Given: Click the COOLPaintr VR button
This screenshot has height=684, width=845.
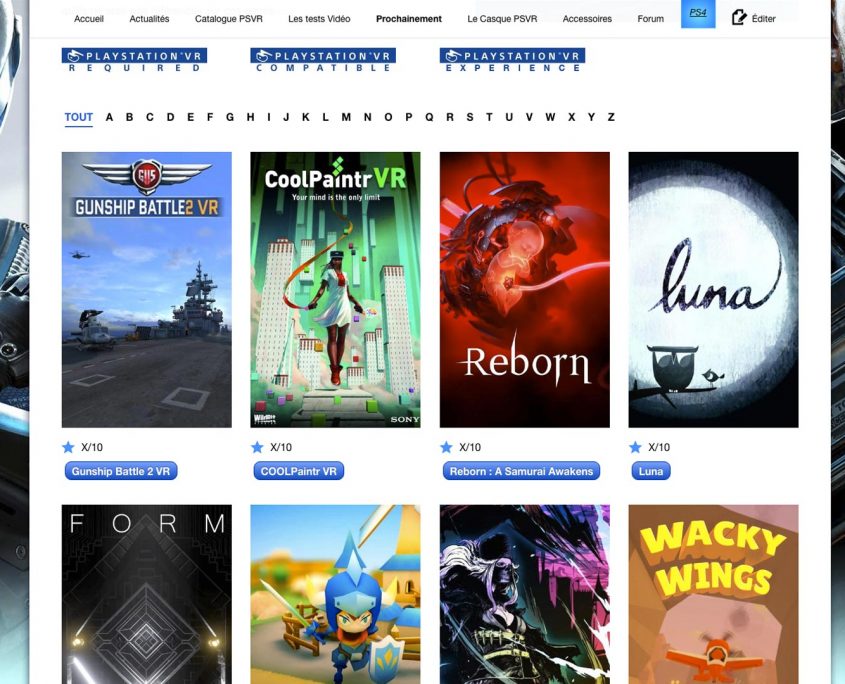Looking at the screenshot, I should [299, 471].
